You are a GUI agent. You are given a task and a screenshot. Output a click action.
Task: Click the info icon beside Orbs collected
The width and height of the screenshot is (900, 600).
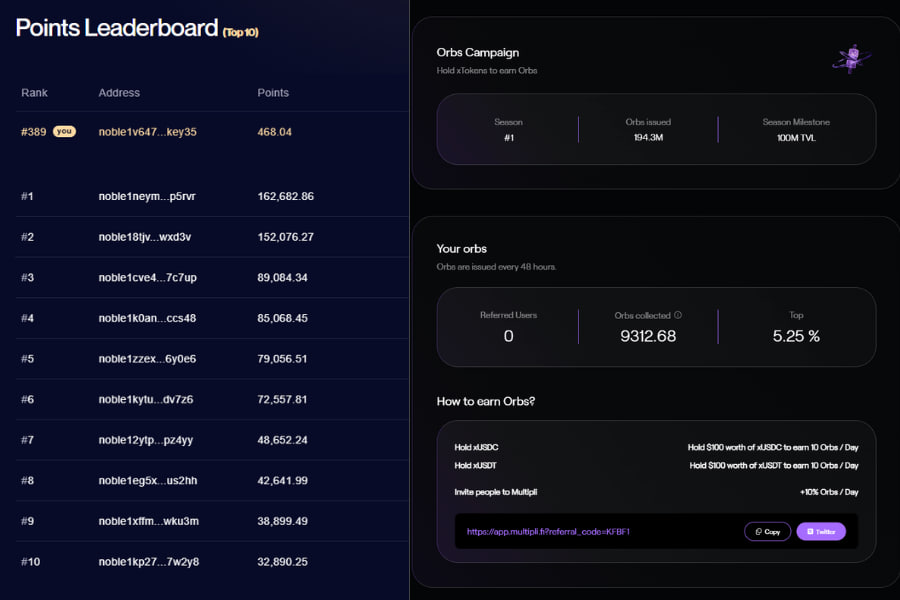678,313
